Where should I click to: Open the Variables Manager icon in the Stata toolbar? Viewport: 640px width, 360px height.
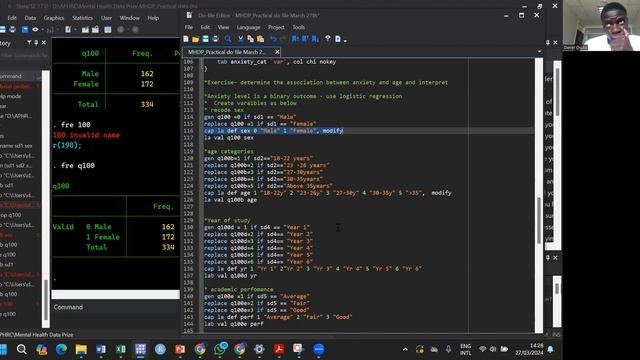point(108,29)
